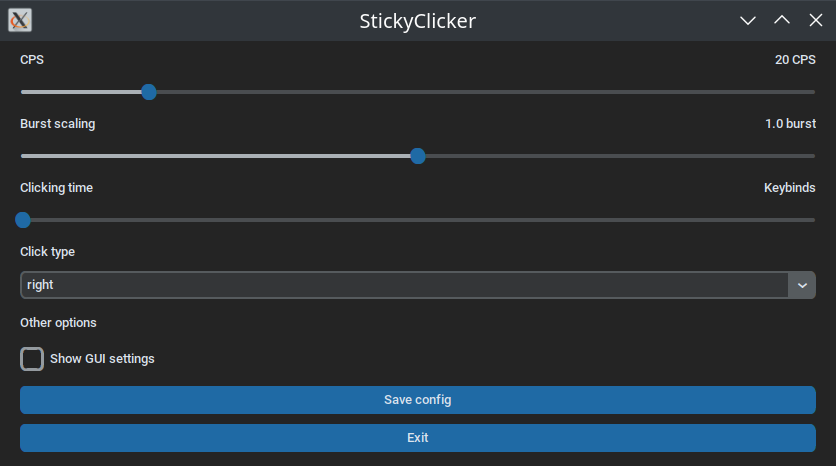Enable the Show GUI settings checkbox
This screenshot has height=466, width=836.
point(32,359)
